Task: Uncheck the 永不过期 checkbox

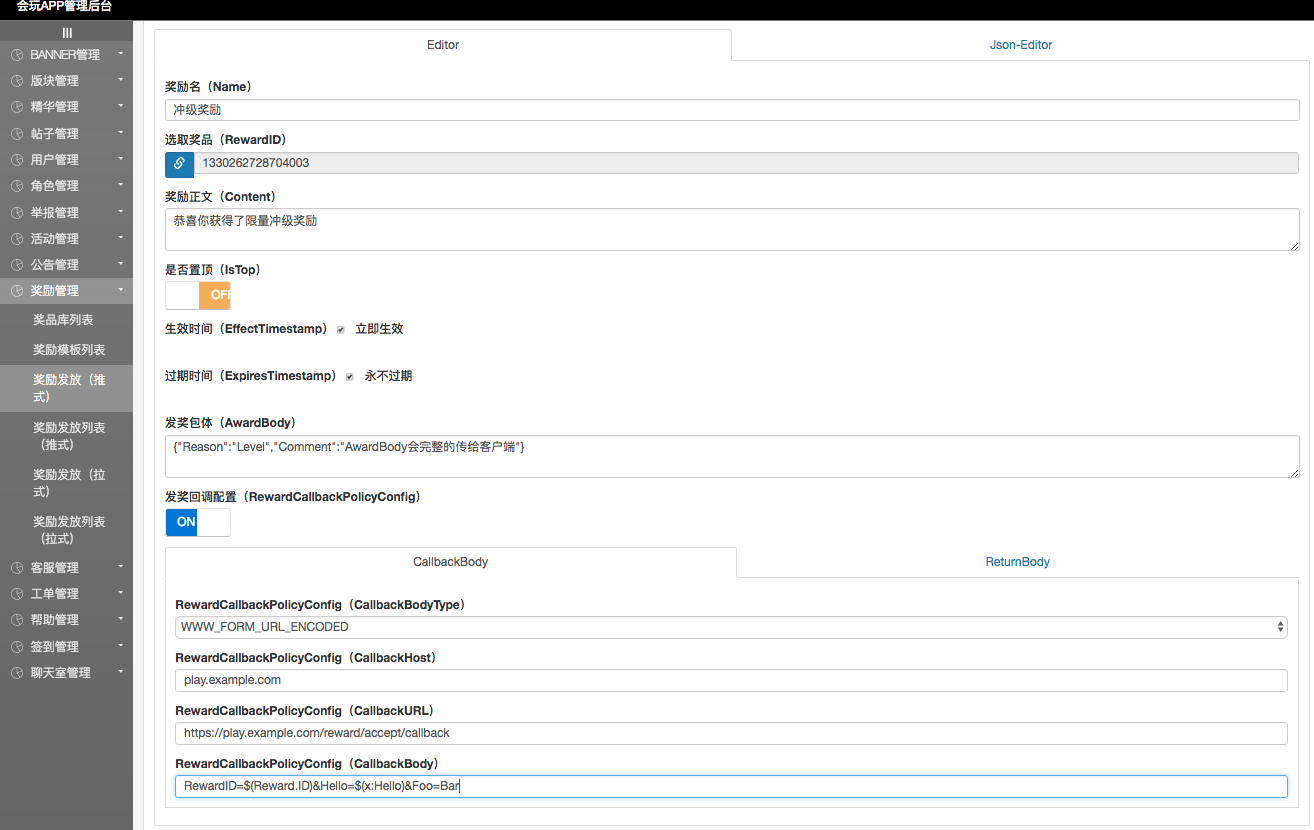Action: [x=350, y=377]
